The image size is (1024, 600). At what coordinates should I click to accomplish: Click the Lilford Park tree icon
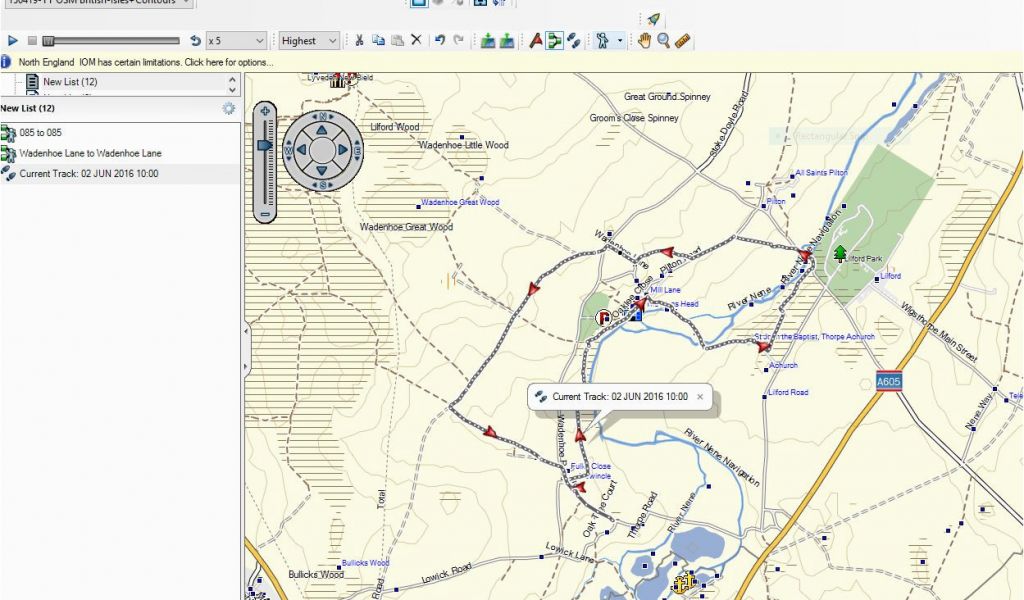[x=840, y=253]
